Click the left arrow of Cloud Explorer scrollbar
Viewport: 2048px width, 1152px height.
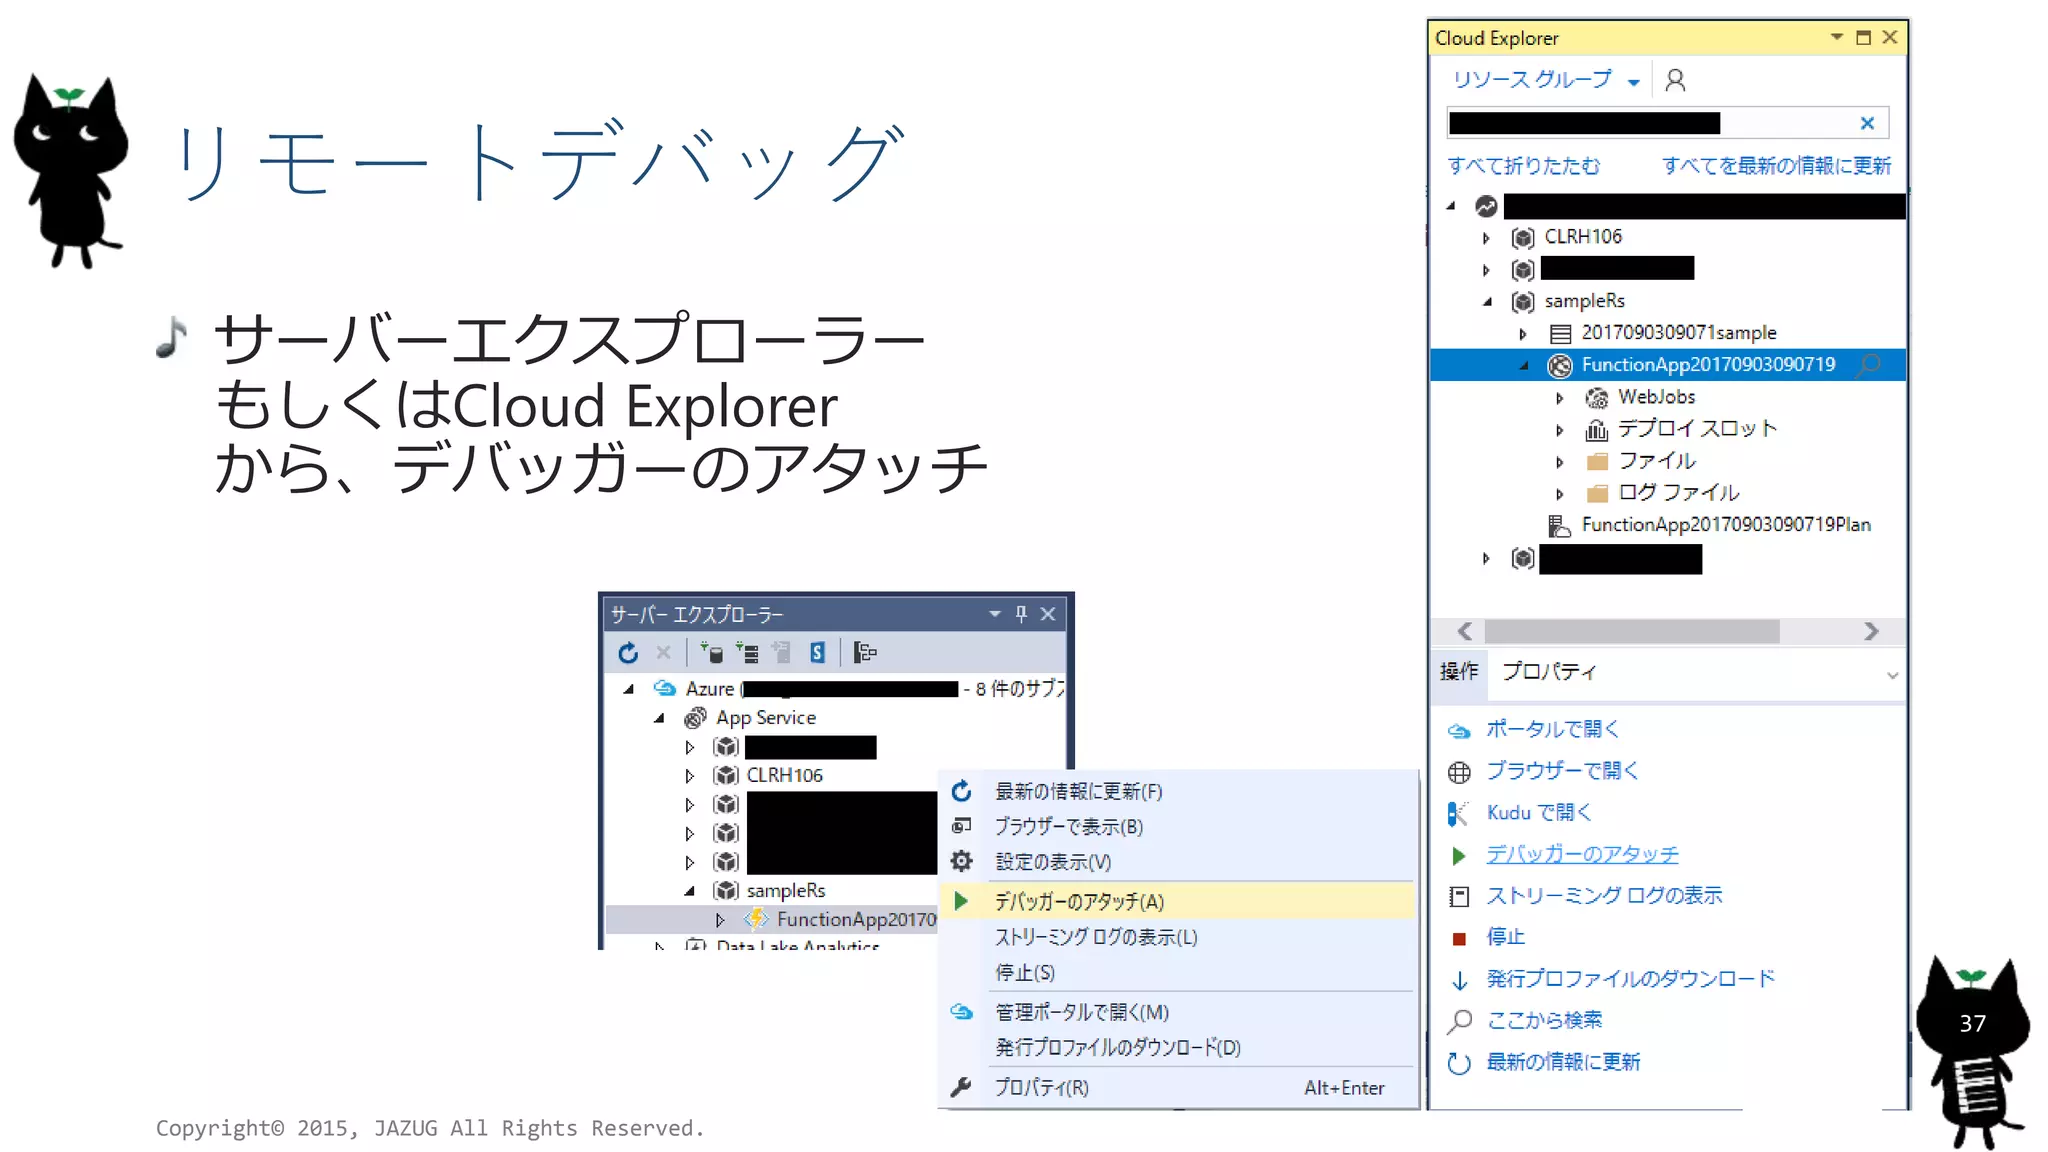tap(1465, 631)
